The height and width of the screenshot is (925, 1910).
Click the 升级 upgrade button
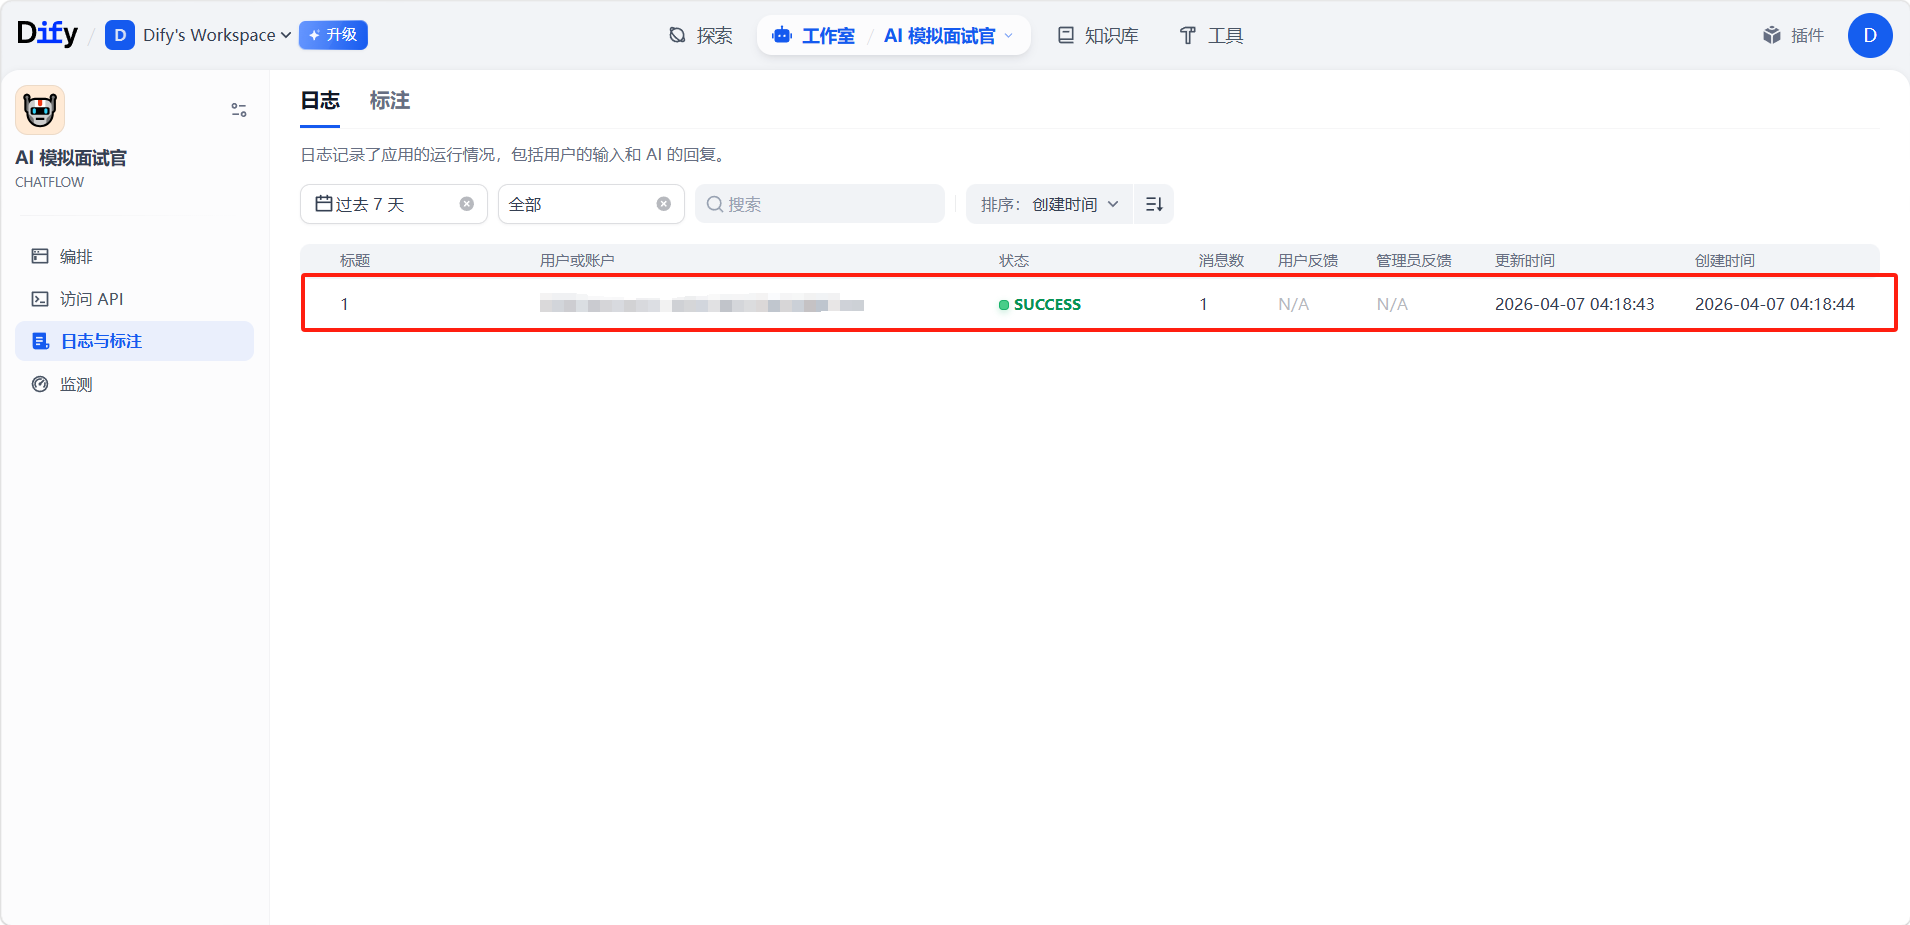(333, 35)
